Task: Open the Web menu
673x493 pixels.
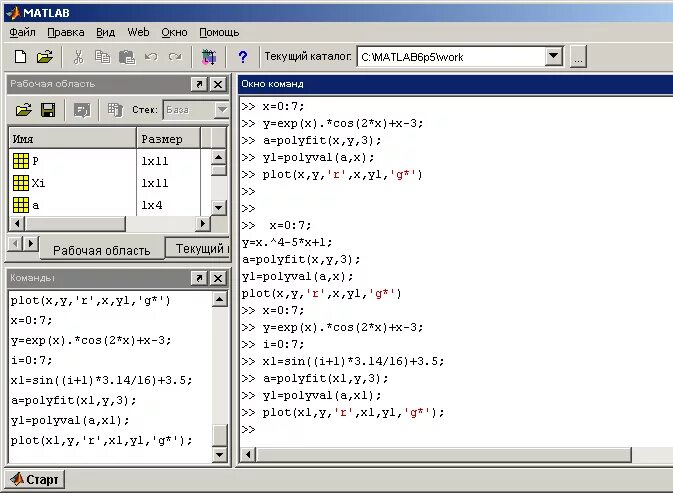Action: coord(138,32)
